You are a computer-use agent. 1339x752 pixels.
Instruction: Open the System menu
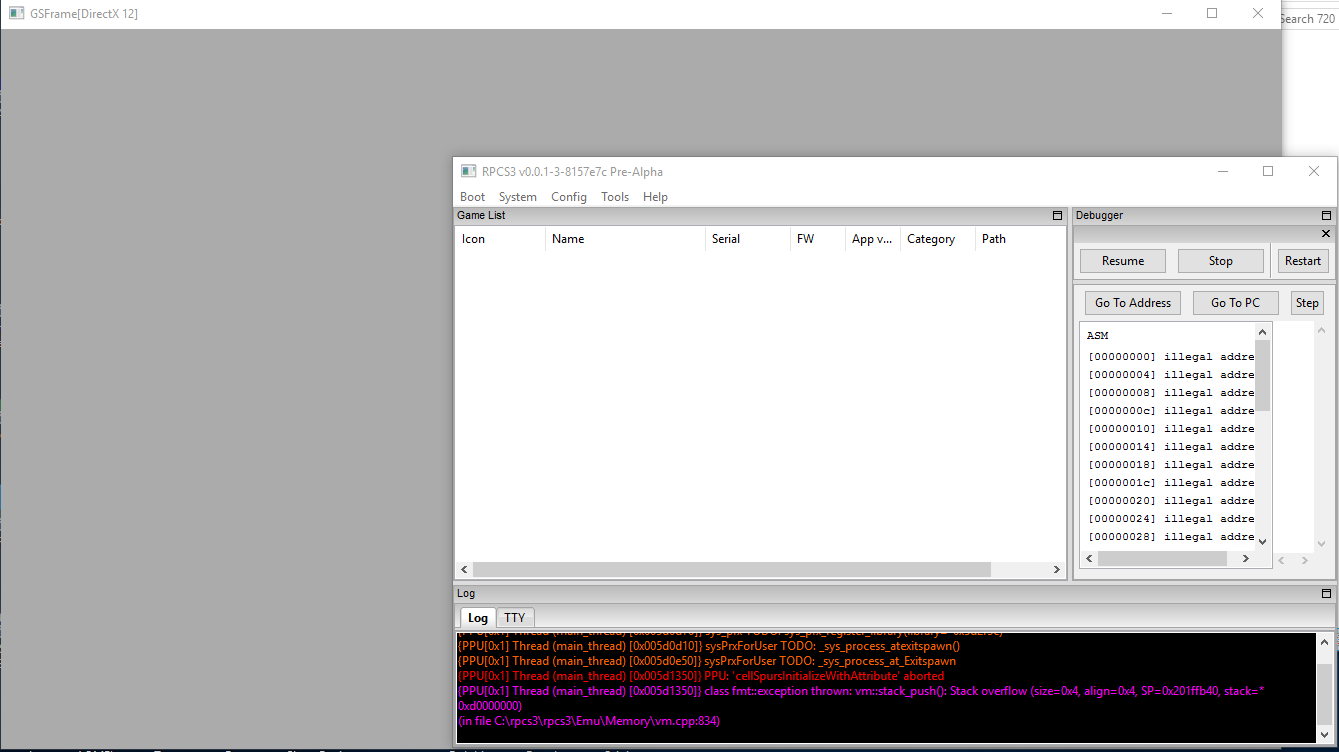[x=518, y=197]
